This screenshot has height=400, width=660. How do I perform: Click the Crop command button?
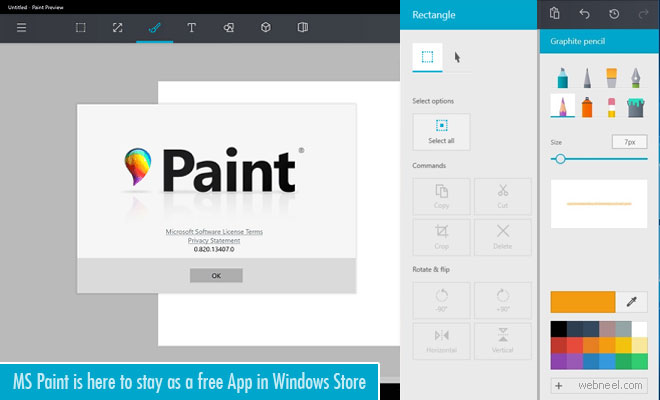click(441, 237)
